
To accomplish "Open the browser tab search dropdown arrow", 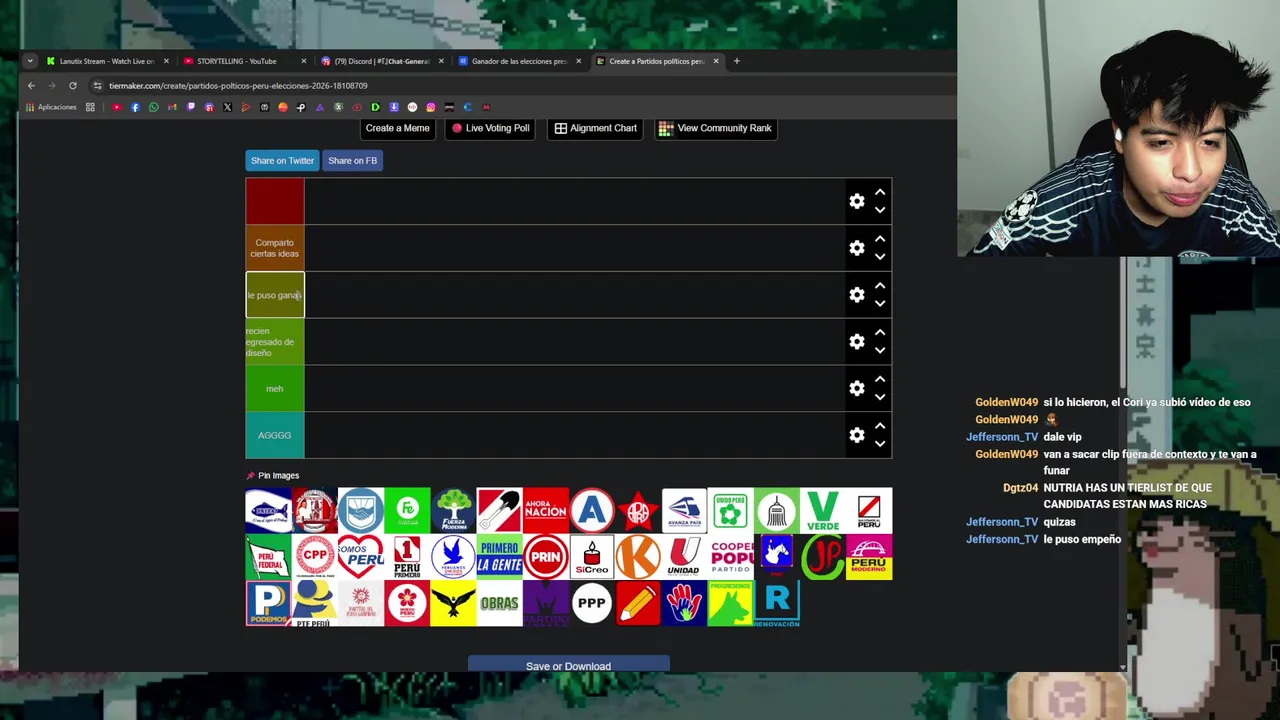I will coord(30,61).
